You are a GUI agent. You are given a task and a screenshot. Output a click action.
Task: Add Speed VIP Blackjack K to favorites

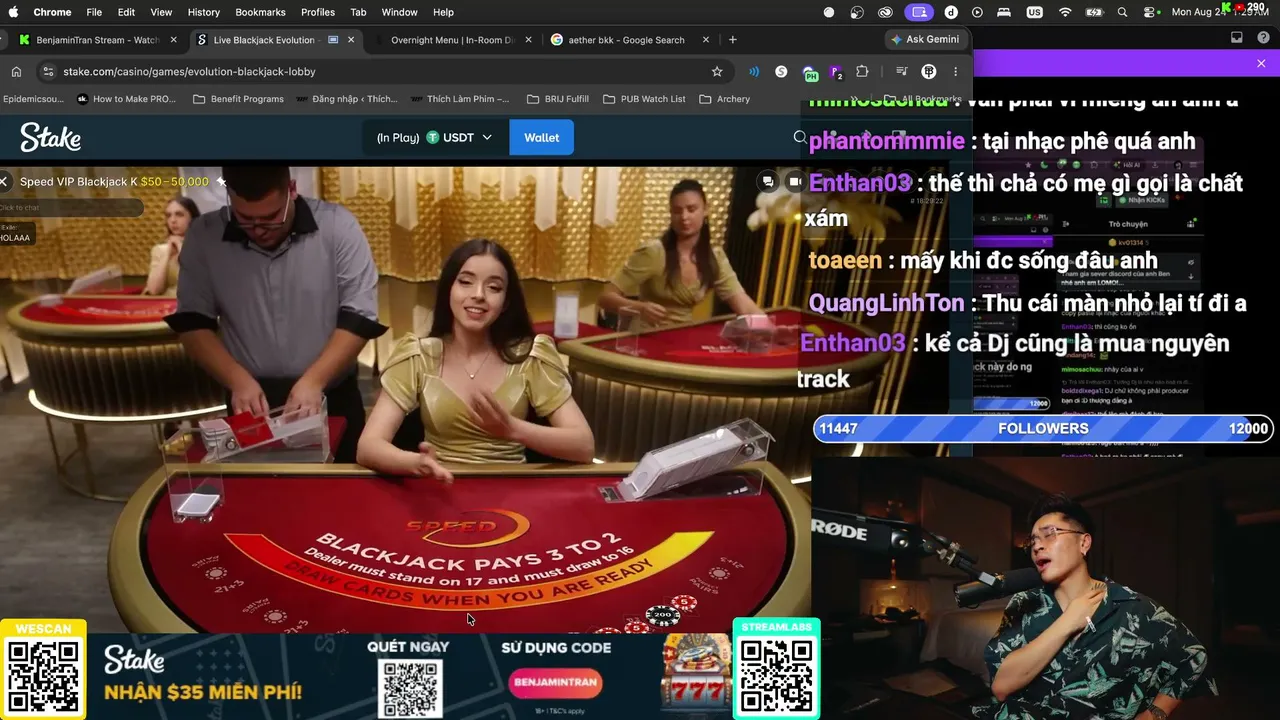coord(221,182)
